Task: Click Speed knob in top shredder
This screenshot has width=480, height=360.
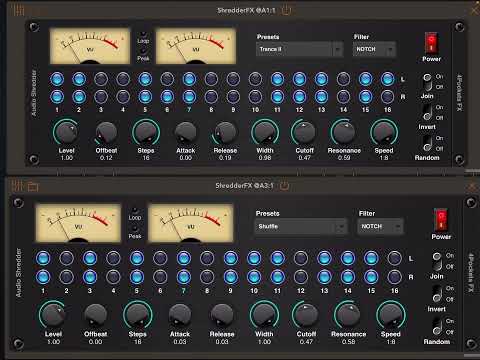Action: pyautogui.click(x=384, y=132)
